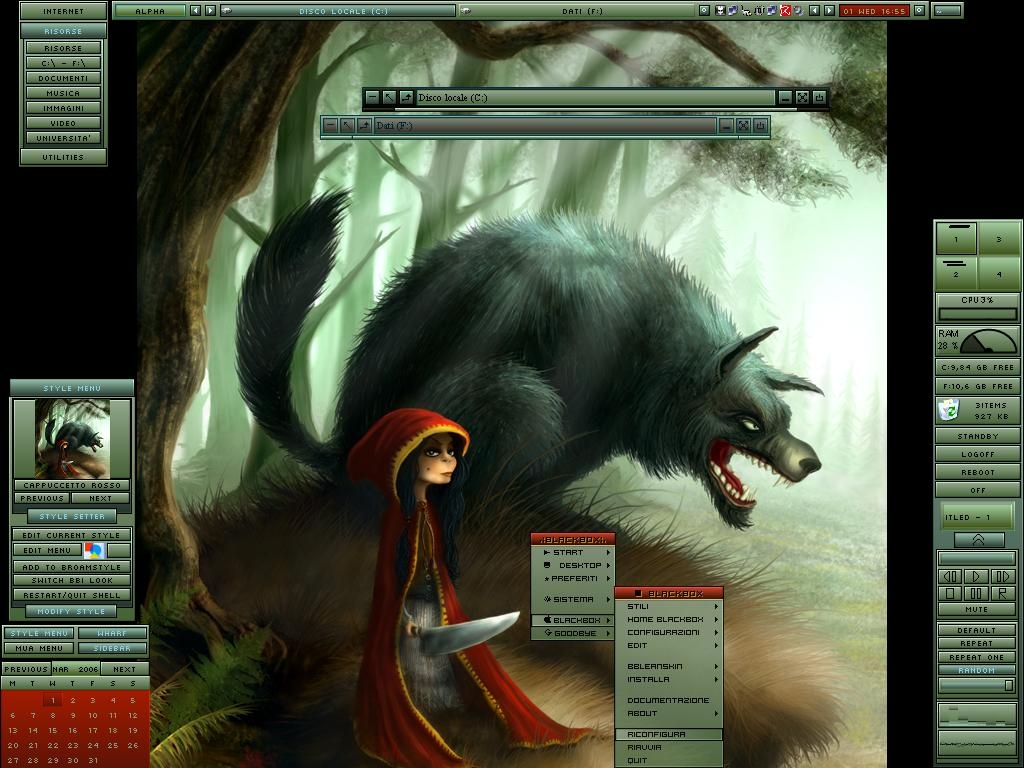Switch to workspace 1 in the pager
The height and width of the screenshot is (768, 1024).
coord(956,238)
